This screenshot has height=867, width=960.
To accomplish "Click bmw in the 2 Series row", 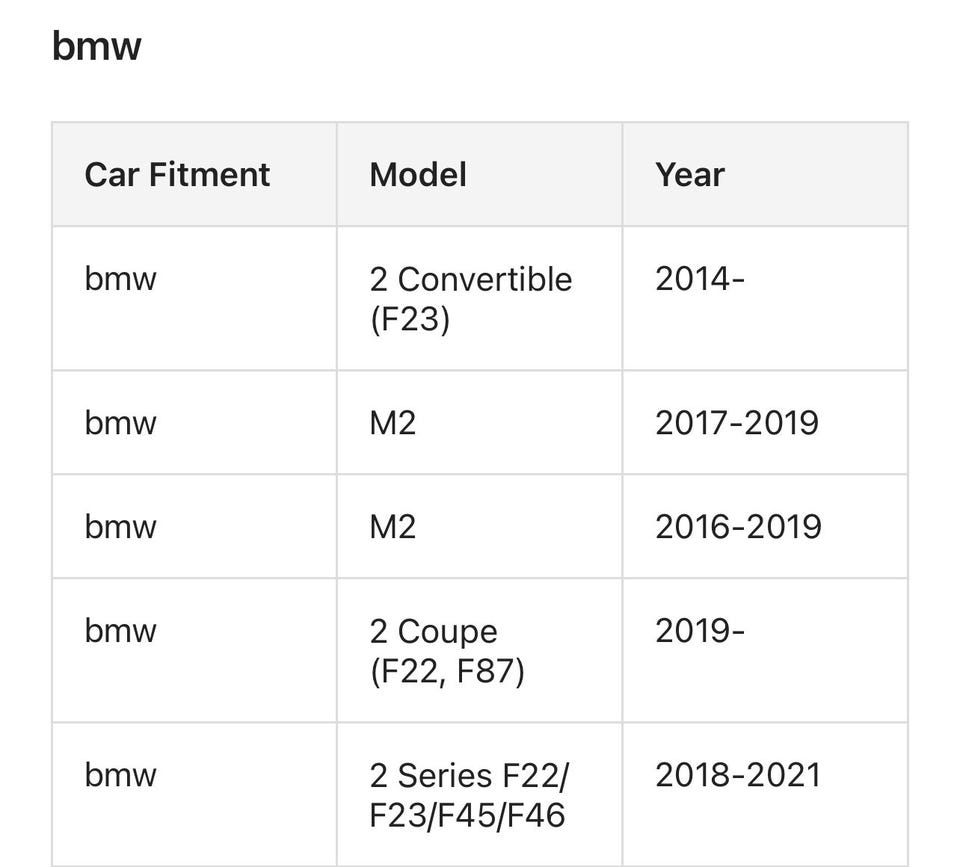I will (121, 775).
